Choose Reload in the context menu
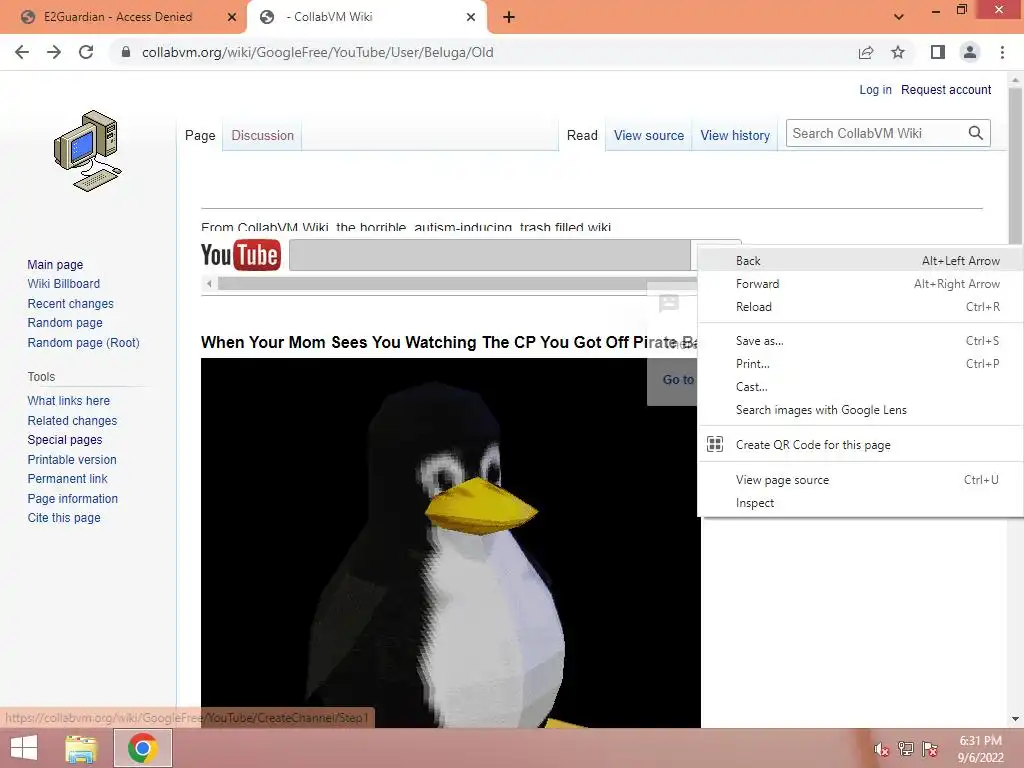 click(x=860, y=306)
